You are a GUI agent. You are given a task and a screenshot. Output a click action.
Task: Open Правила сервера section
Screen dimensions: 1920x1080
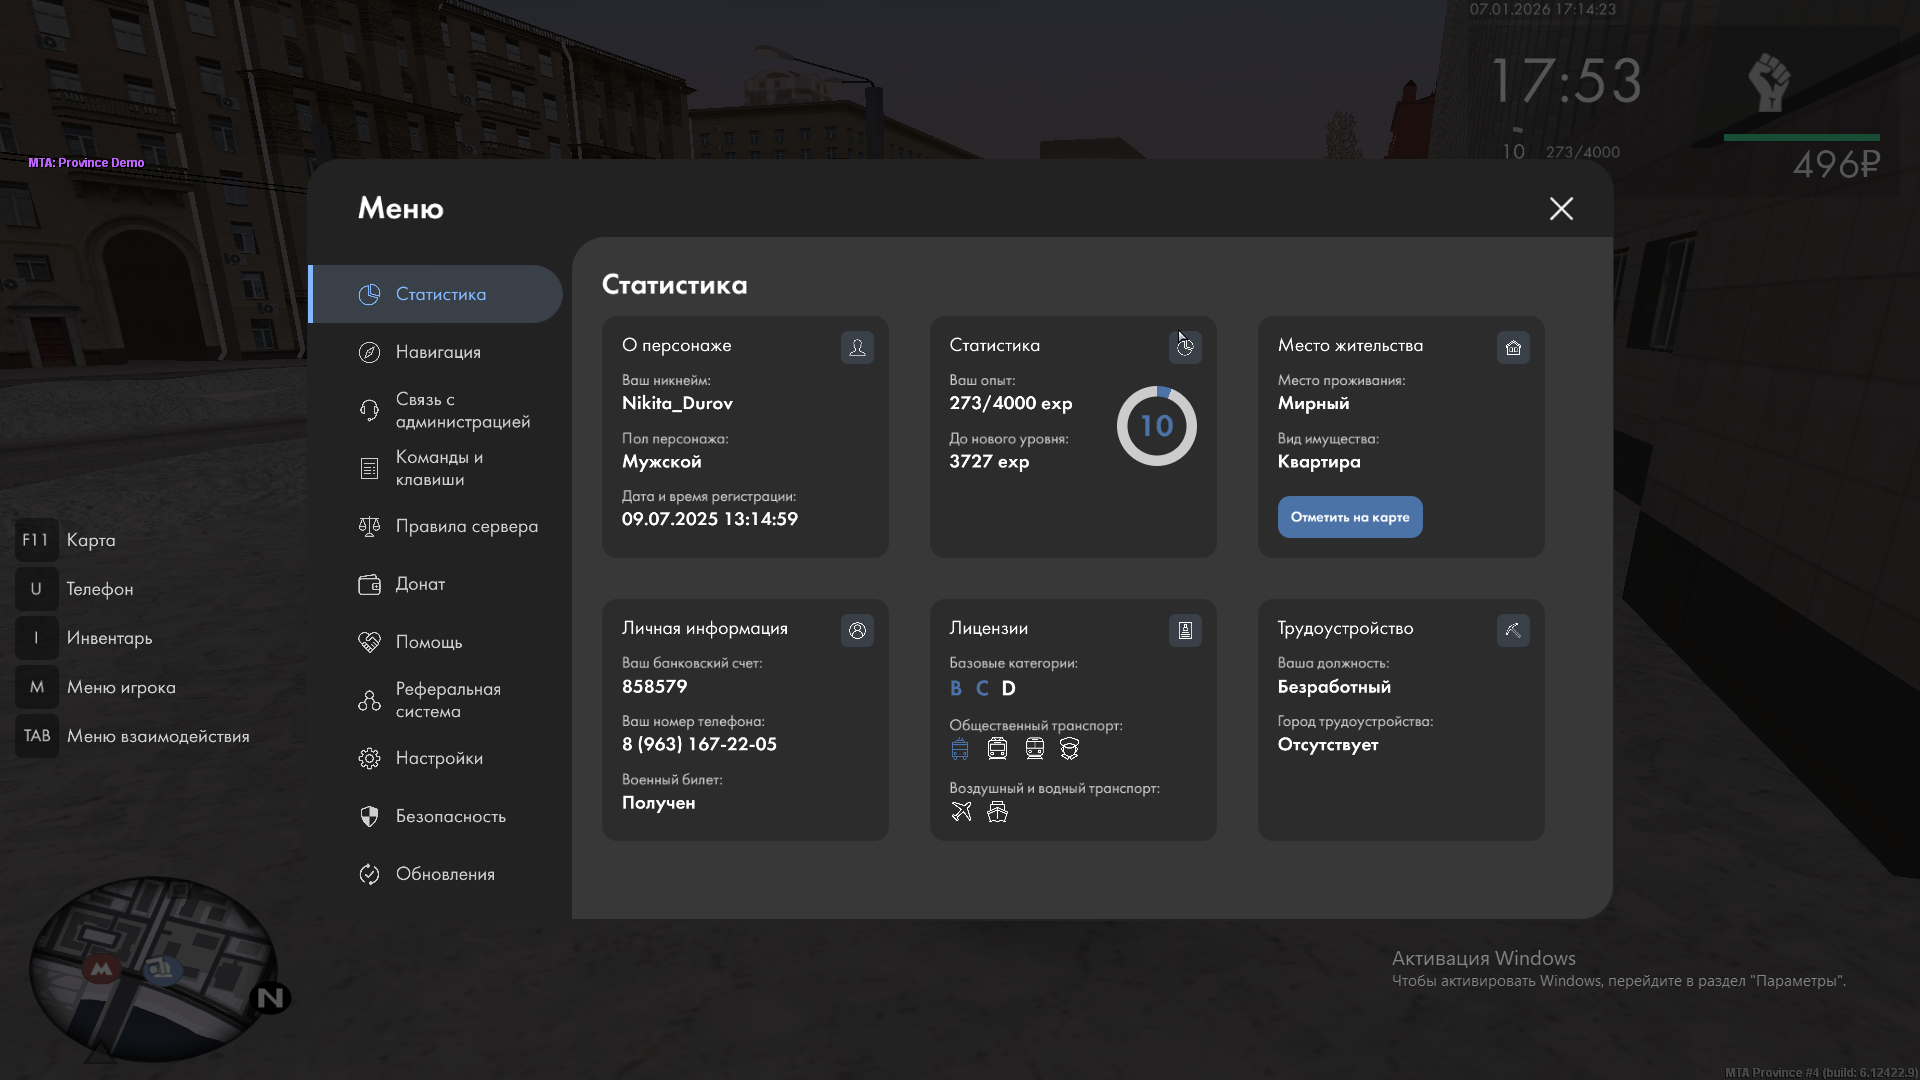466,526
